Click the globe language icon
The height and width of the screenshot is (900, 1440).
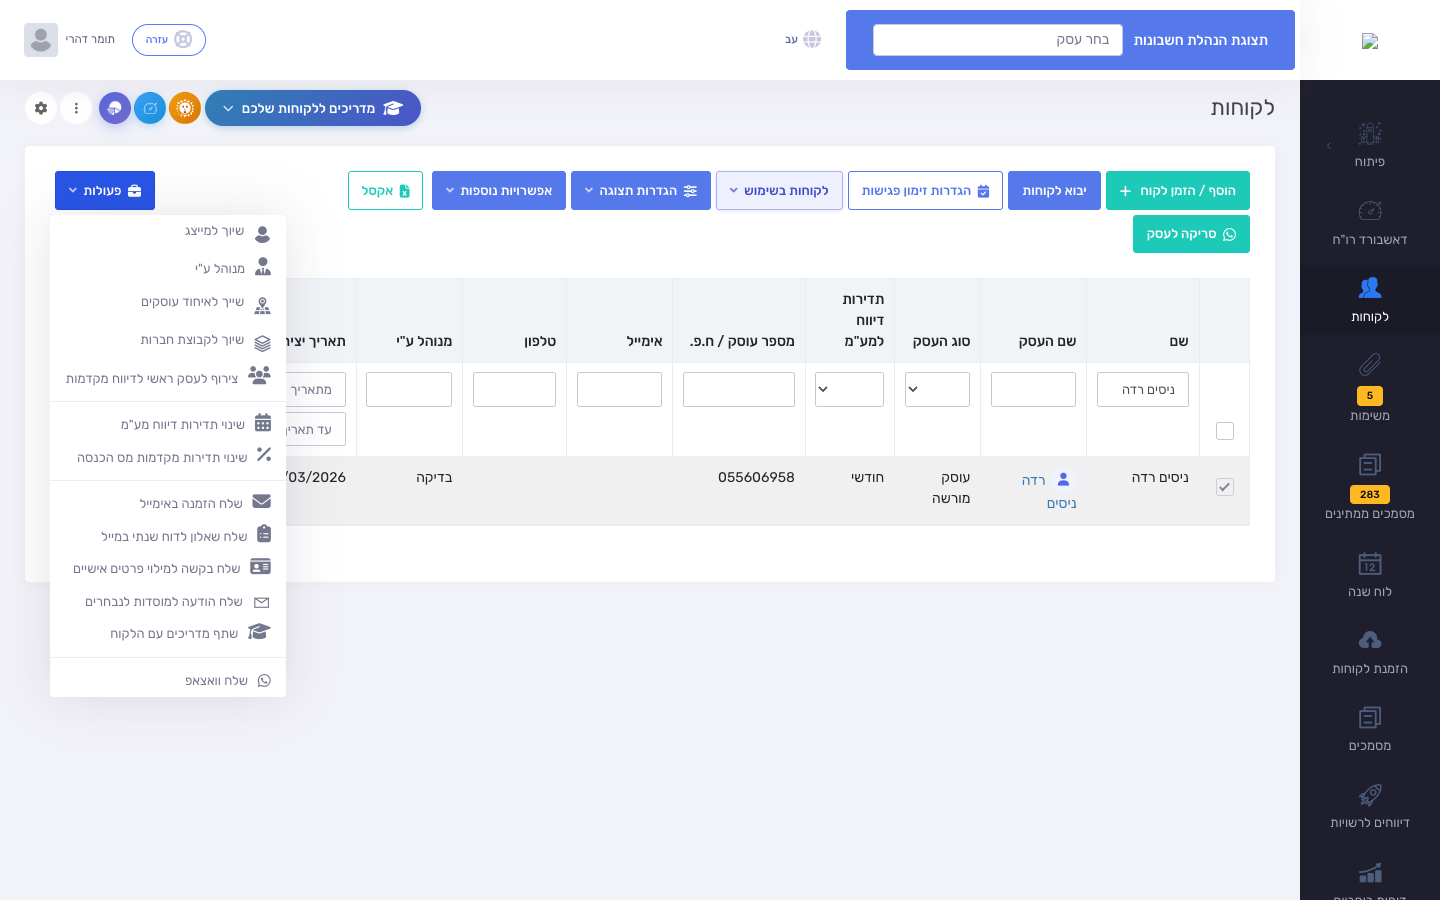pos(812,39)
